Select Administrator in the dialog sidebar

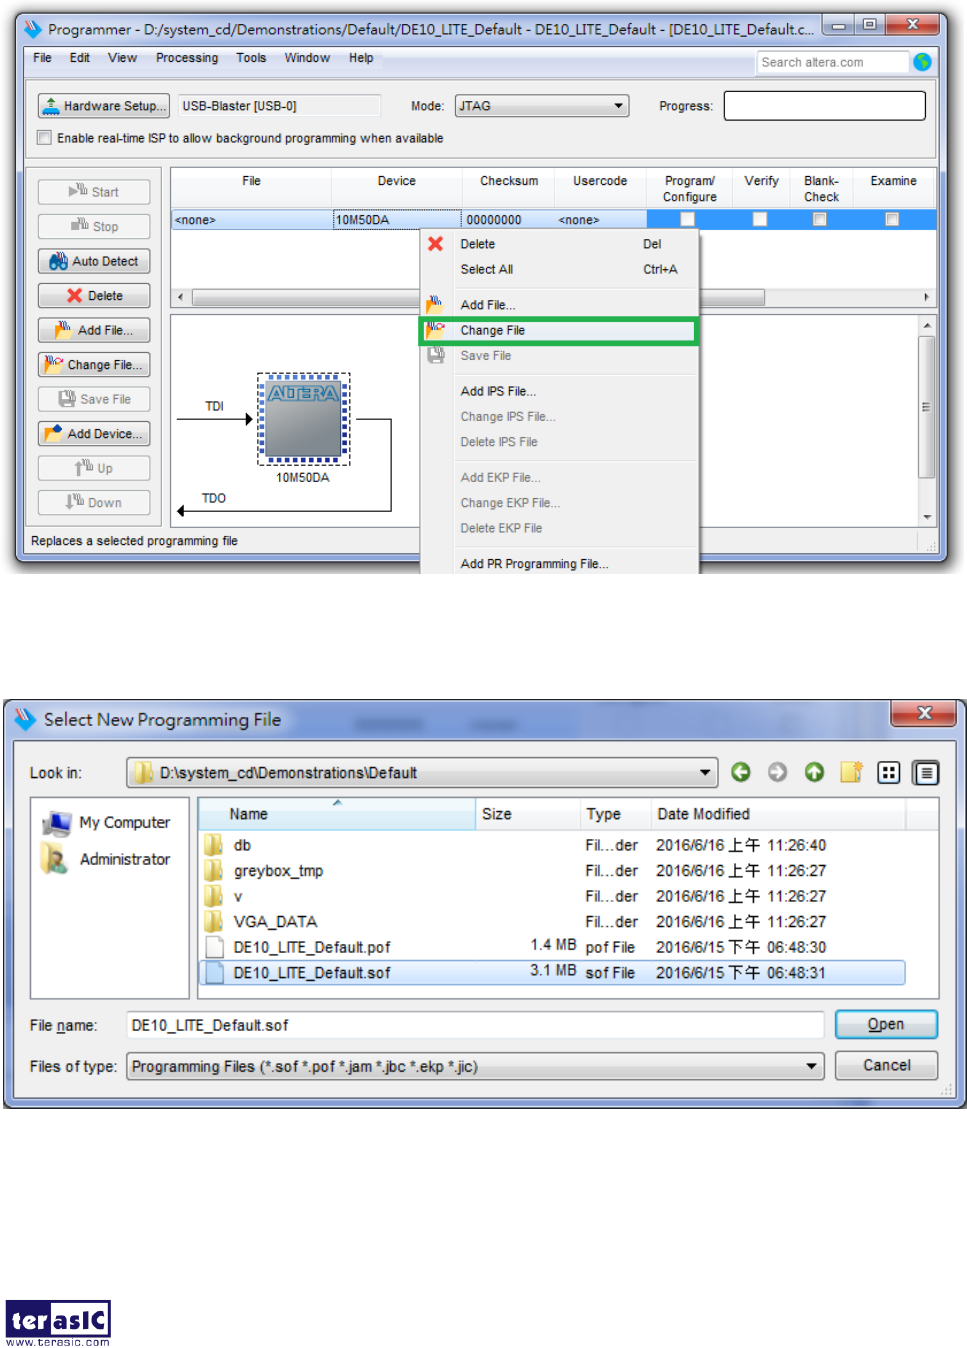click(106, 859)
